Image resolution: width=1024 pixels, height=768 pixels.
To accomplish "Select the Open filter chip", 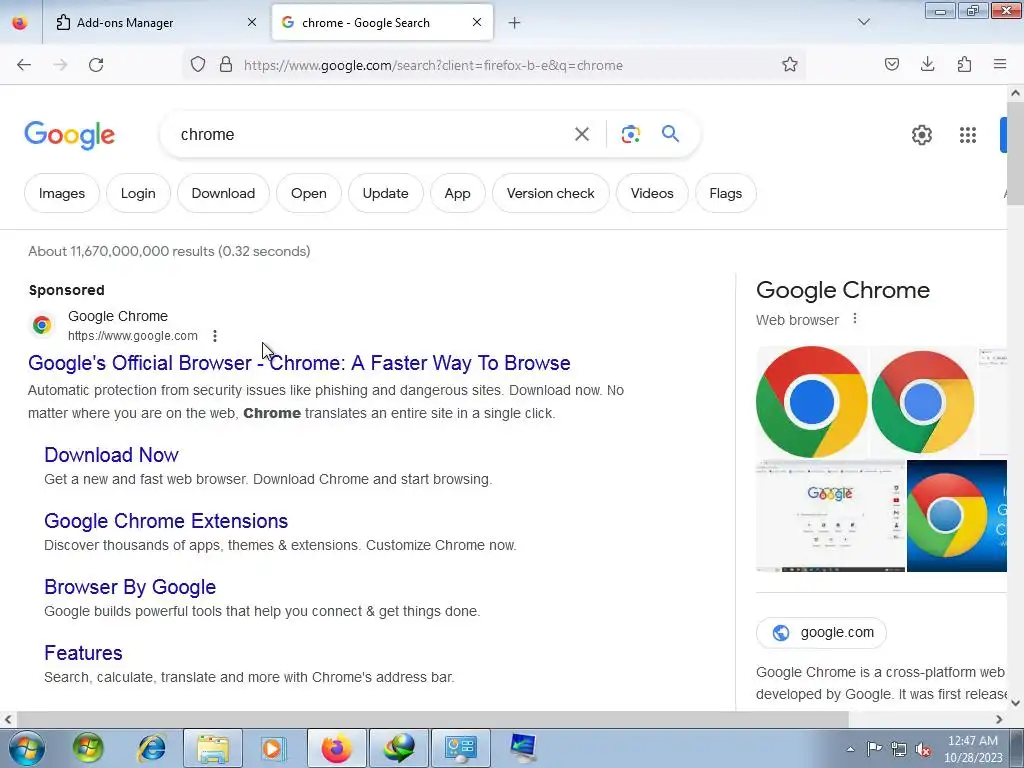I will [309, 193].
